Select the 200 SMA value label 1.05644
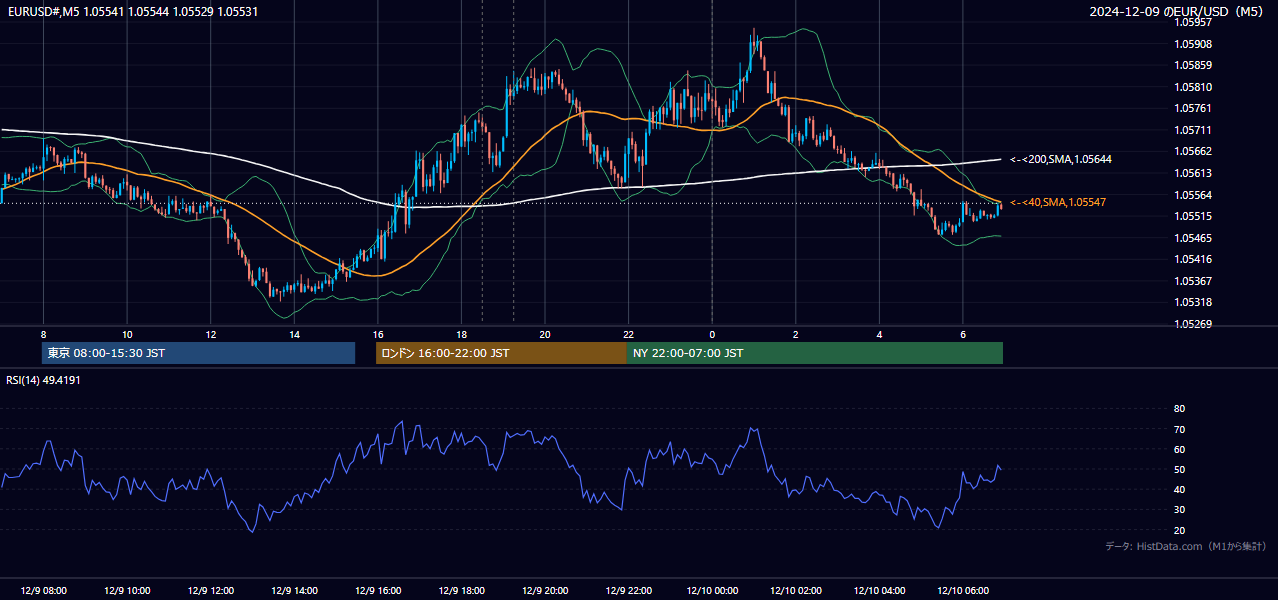Screen dimensions: 1278x600 [x=1060, y=159]
